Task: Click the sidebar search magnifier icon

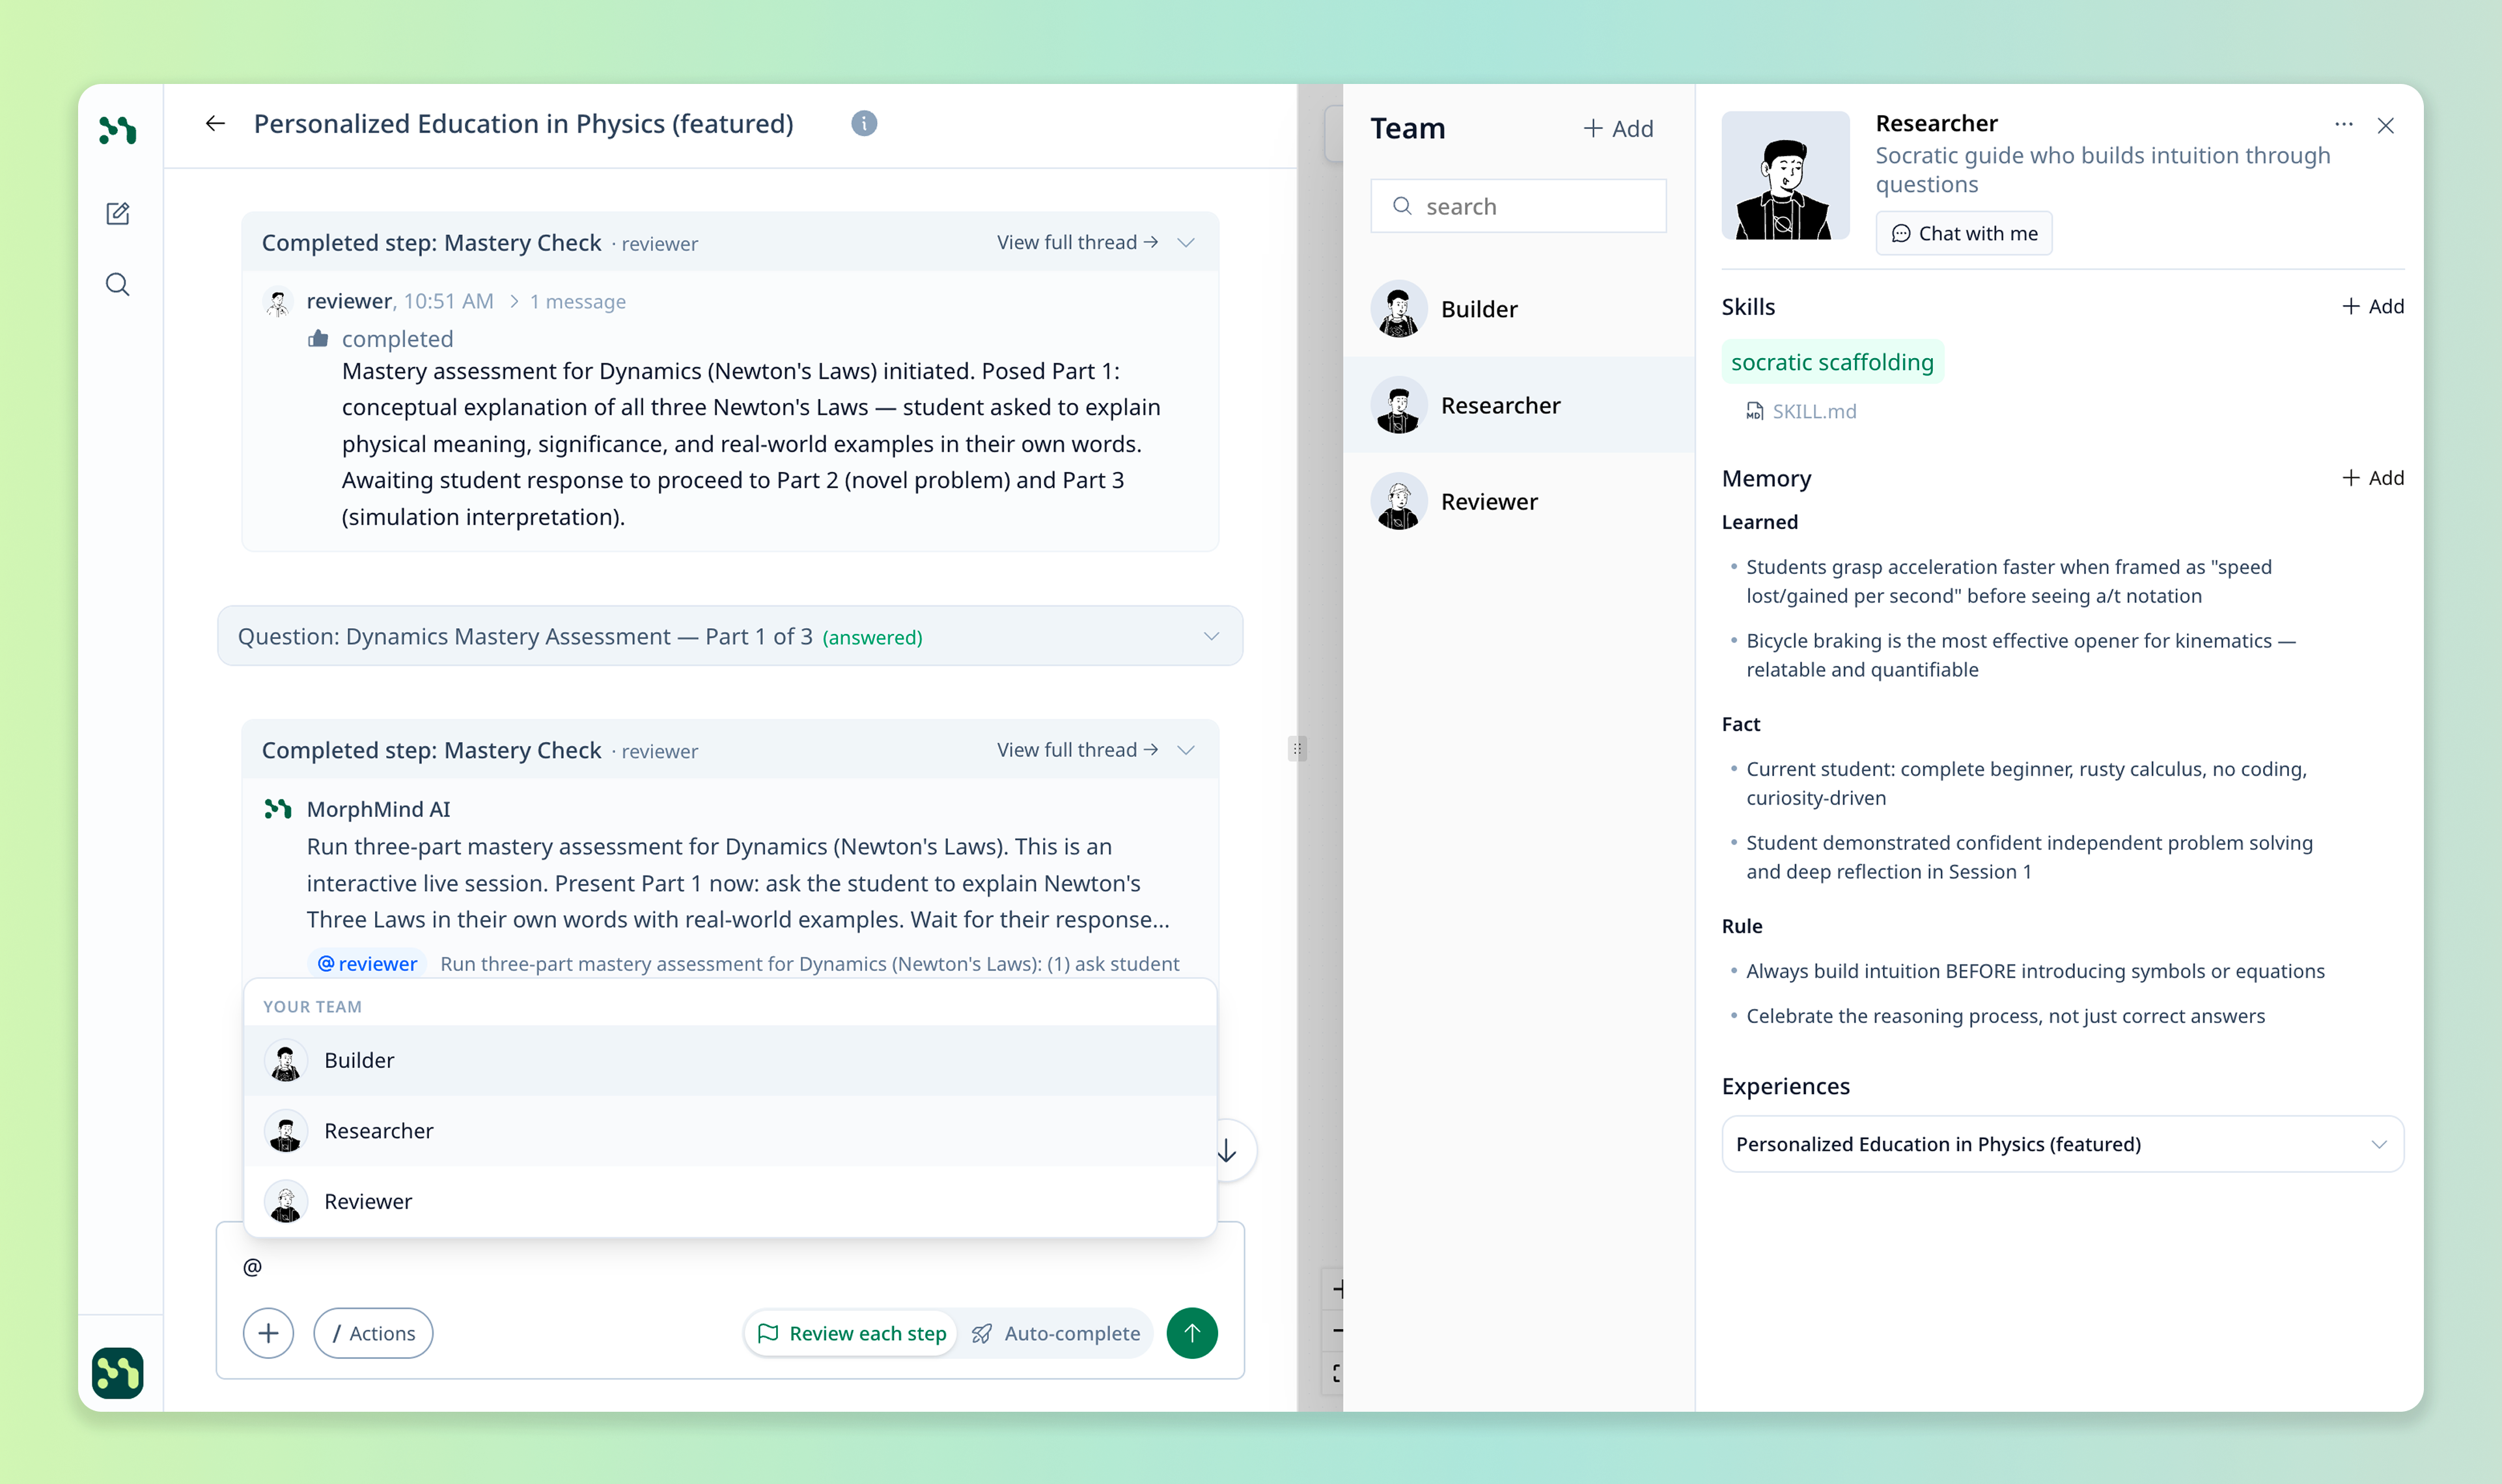Action: [117, 285]
